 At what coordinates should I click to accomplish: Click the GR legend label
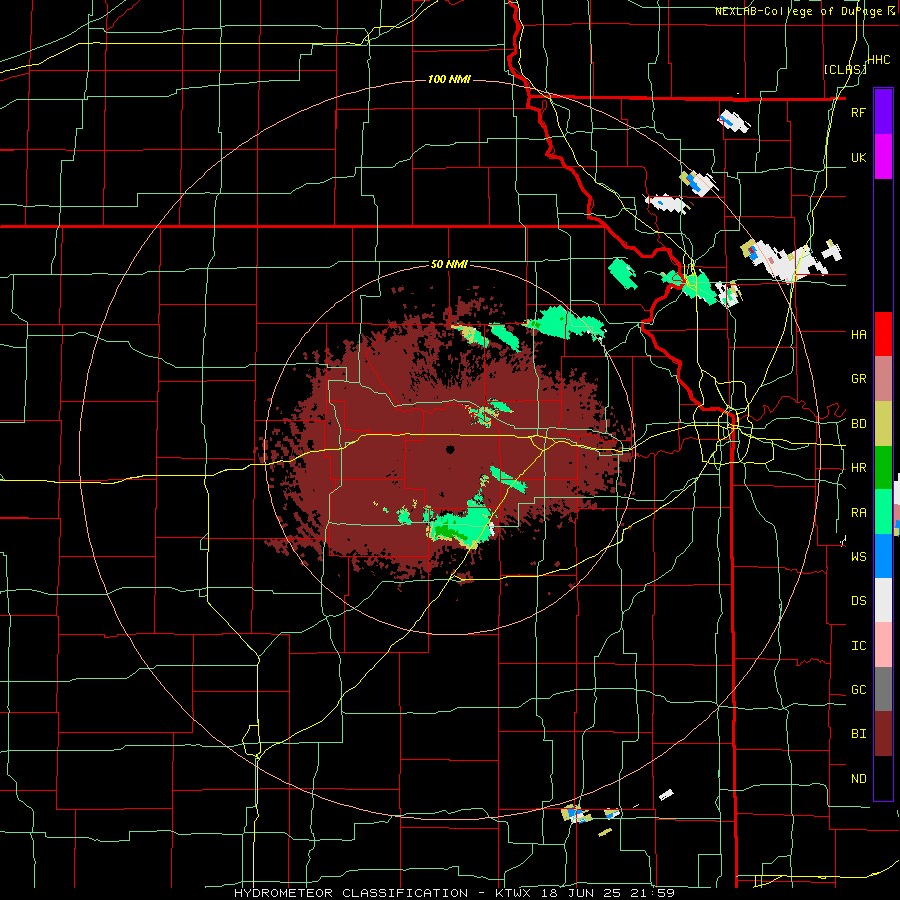click(x=859, y=379)
